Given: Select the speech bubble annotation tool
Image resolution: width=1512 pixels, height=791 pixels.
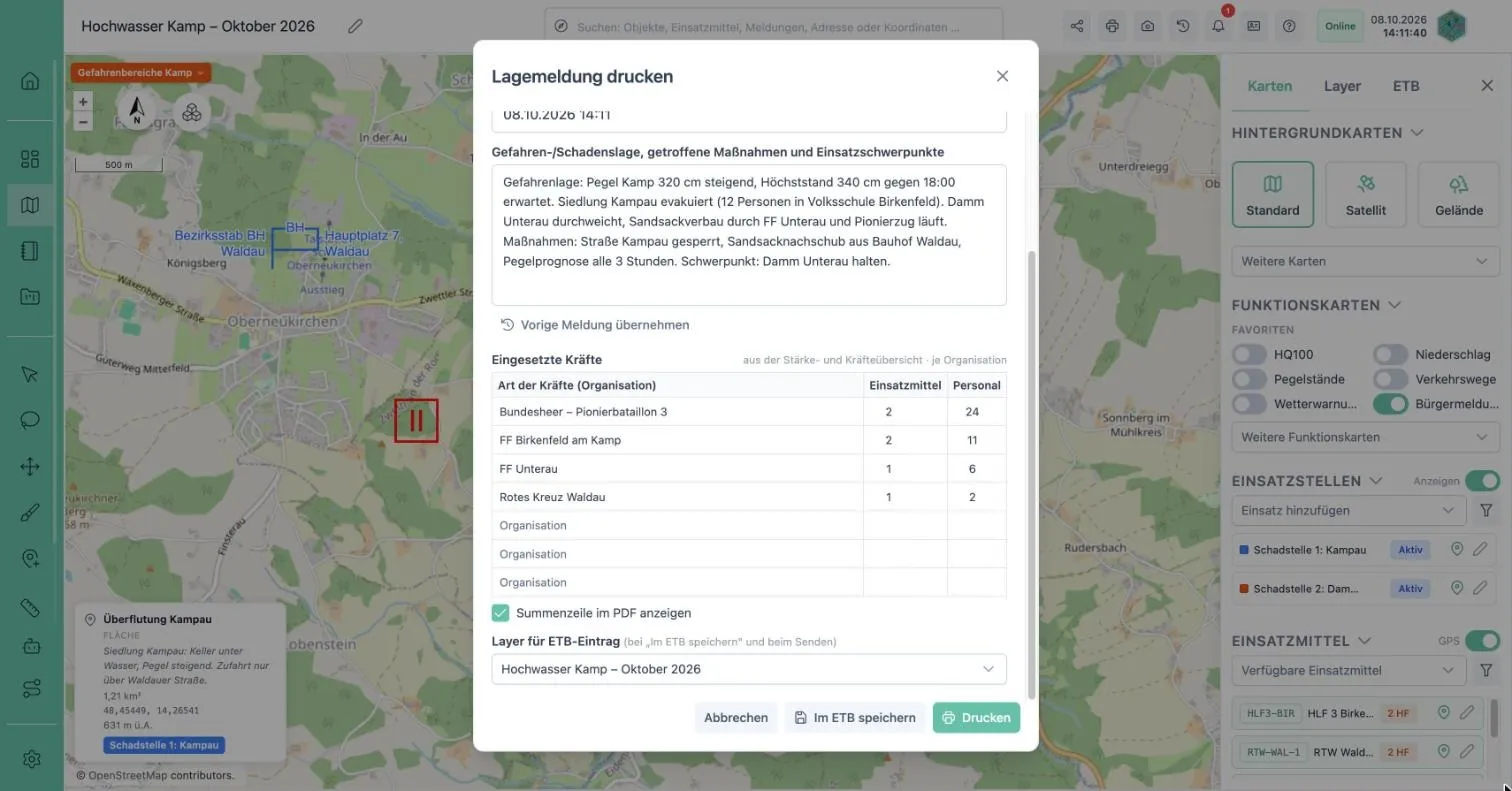Looking at the screenshot, I should (30, 420).
